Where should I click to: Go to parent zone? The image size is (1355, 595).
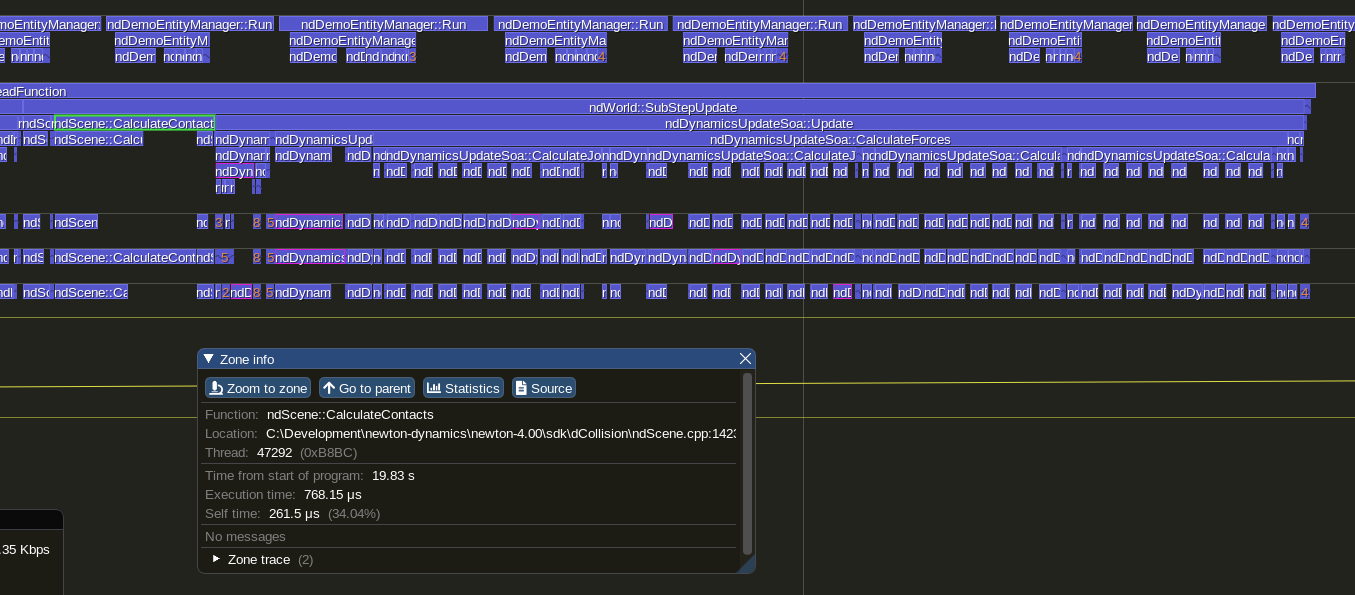click(366, 388)
